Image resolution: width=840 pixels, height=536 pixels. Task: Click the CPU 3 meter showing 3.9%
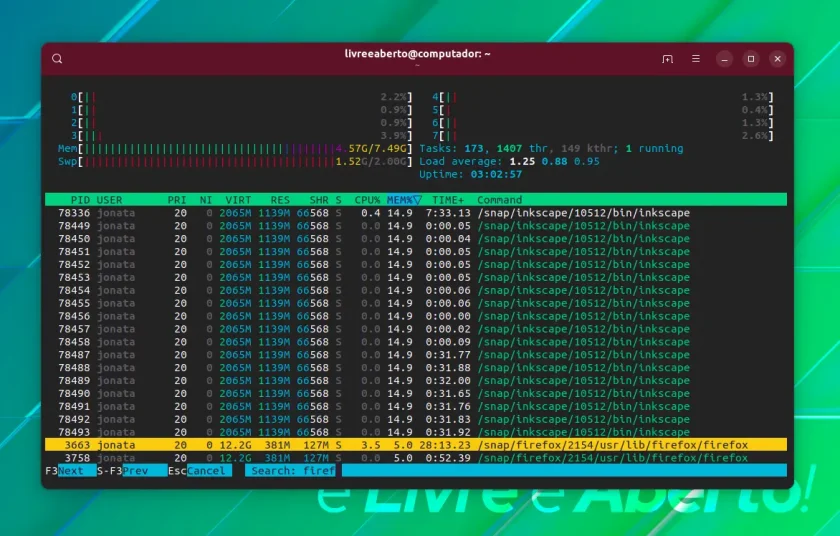(242, 135)
